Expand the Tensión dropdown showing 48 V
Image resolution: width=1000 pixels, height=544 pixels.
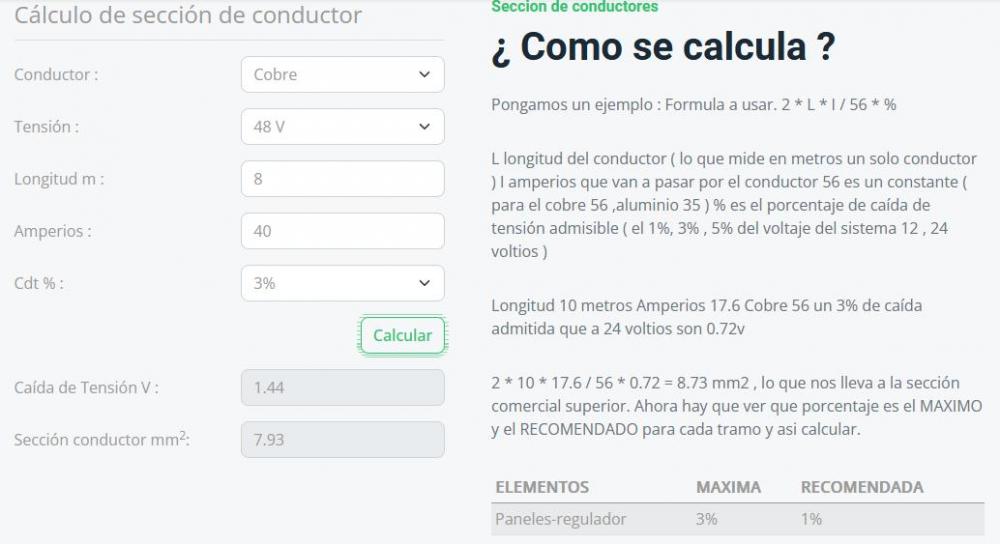(342, 126)
